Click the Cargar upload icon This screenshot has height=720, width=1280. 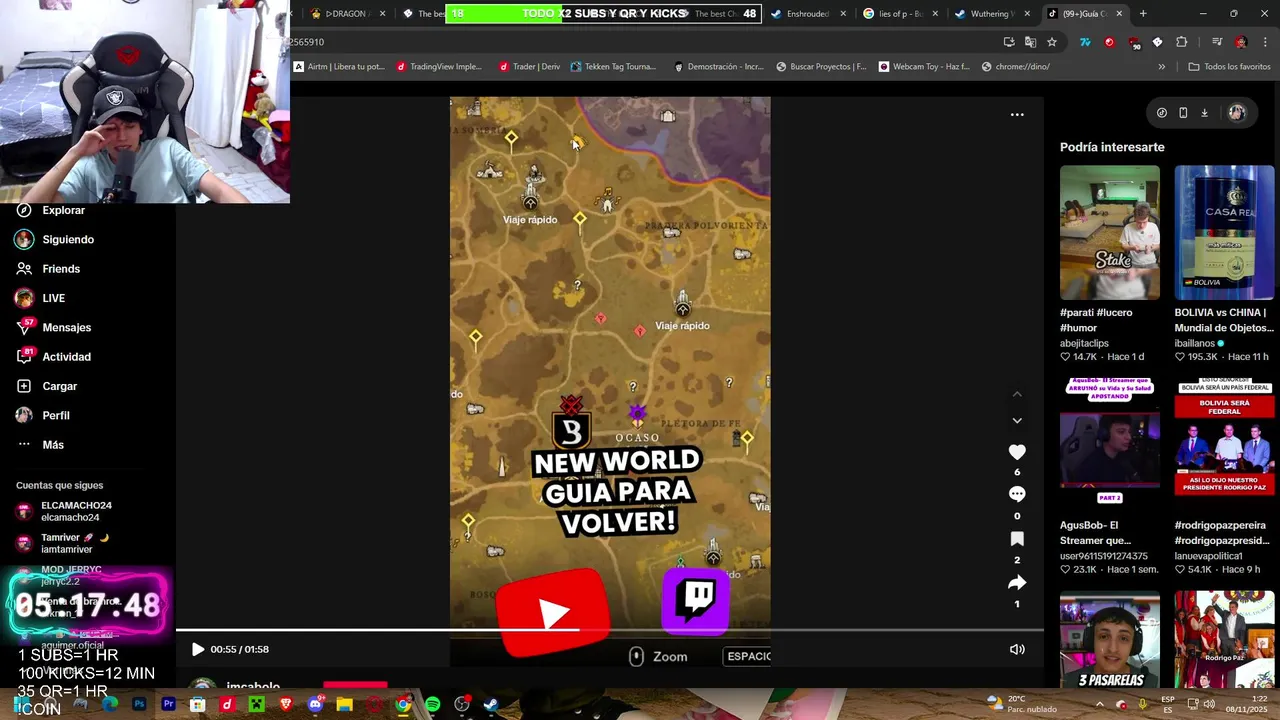(x=24, y=386)
